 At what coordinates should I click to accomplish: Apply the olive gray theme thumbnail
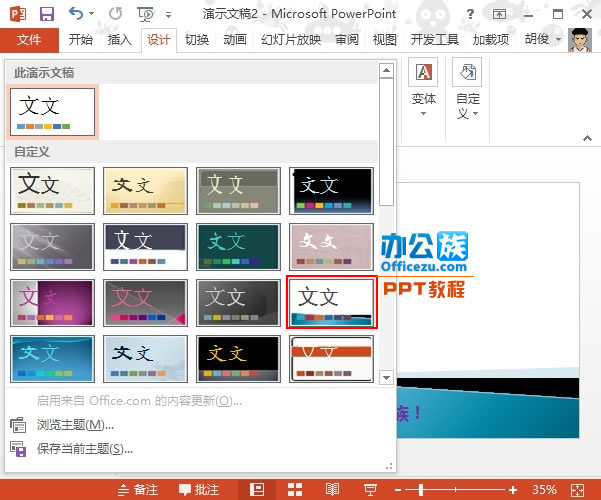point(238,191)
